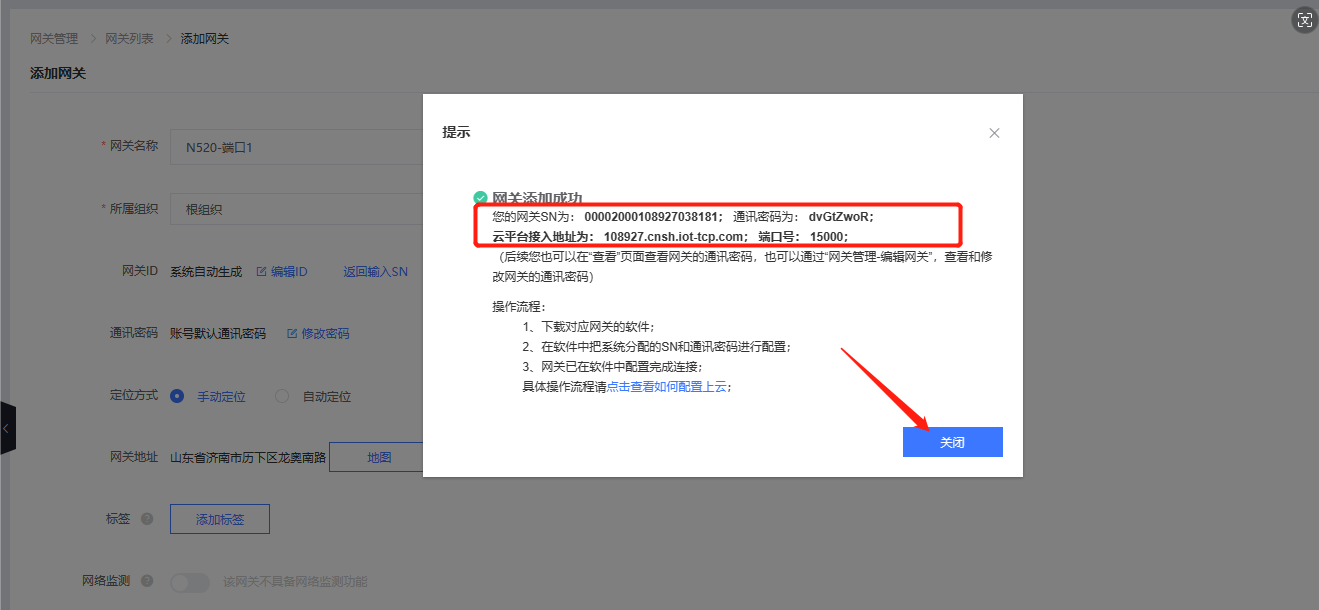This screenshot has height=610, width=1319.
Task: Select the 手动定位 radio button
Action: (x=177, y=396)
